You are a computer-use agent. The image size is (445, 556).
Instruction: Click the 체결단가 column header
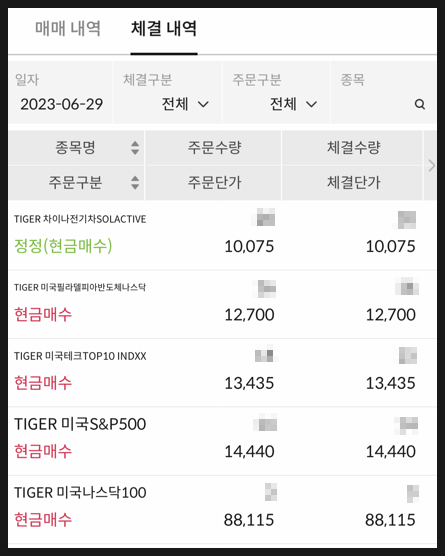(353, 183)
